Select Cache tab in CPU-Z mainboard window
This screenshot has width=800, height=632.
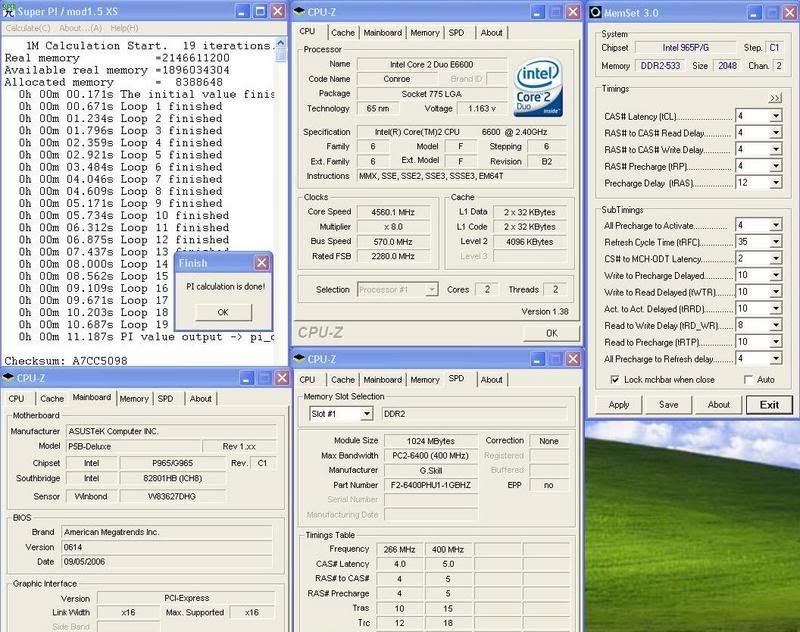click(52, 399)
